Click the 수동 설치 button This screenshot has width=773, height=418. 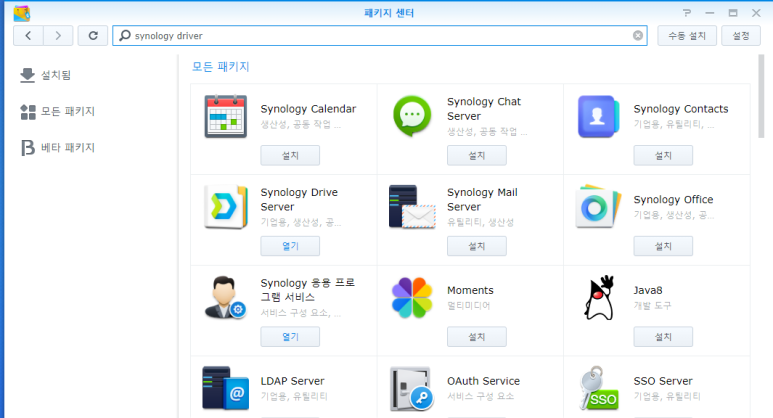point(687,35)
